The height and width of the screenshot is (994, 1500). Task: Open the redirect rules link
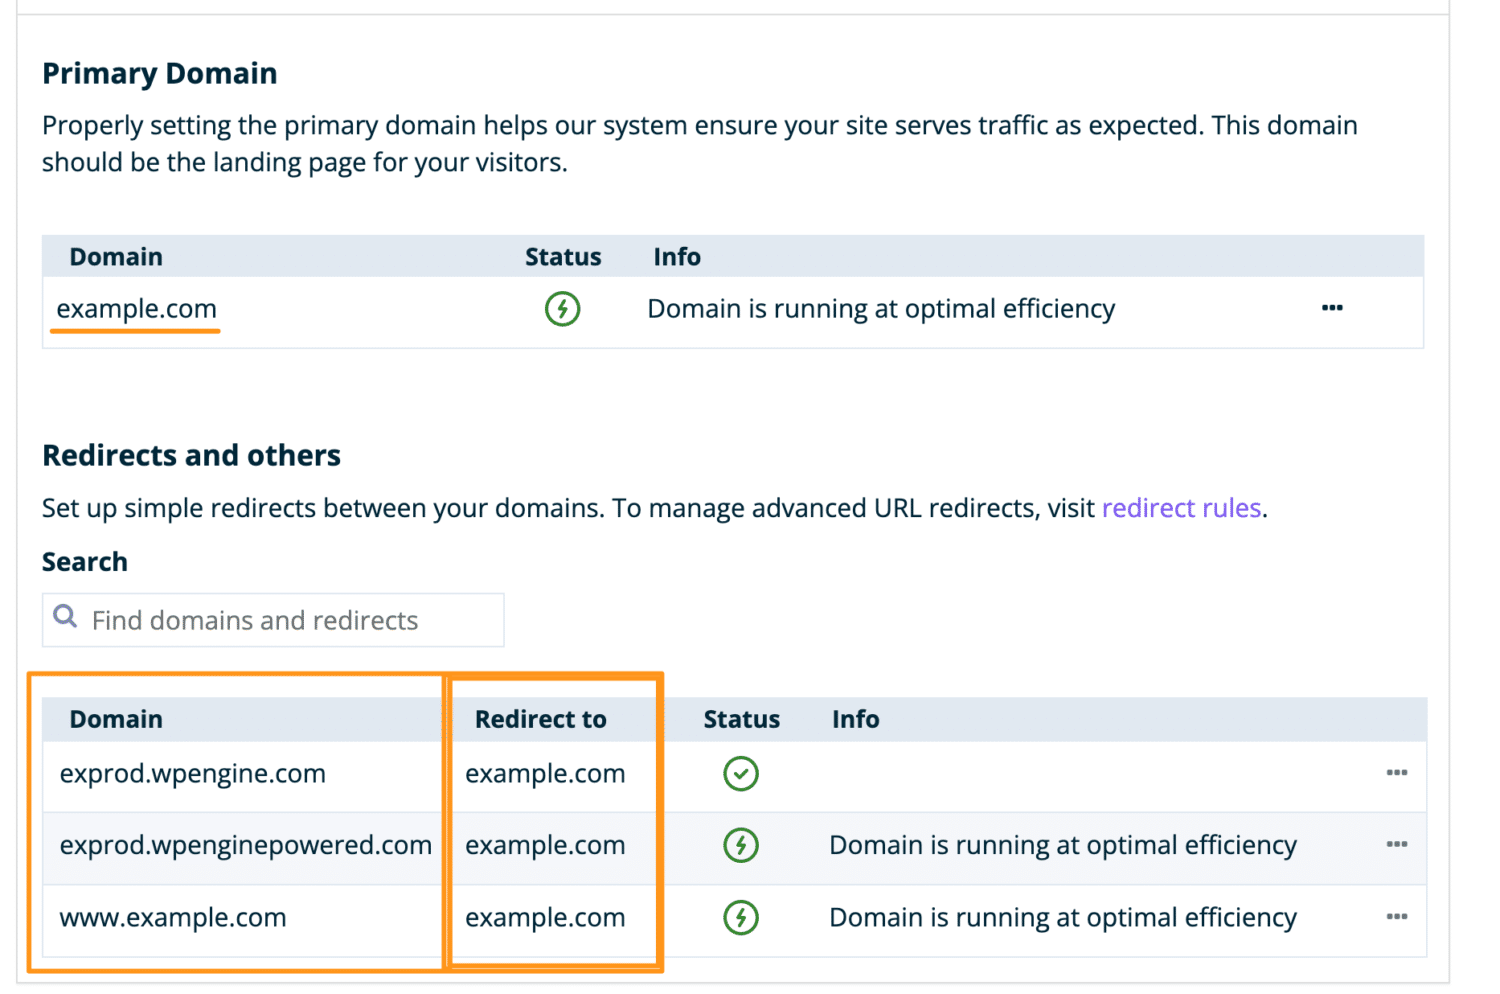(x=1181, y=508)
